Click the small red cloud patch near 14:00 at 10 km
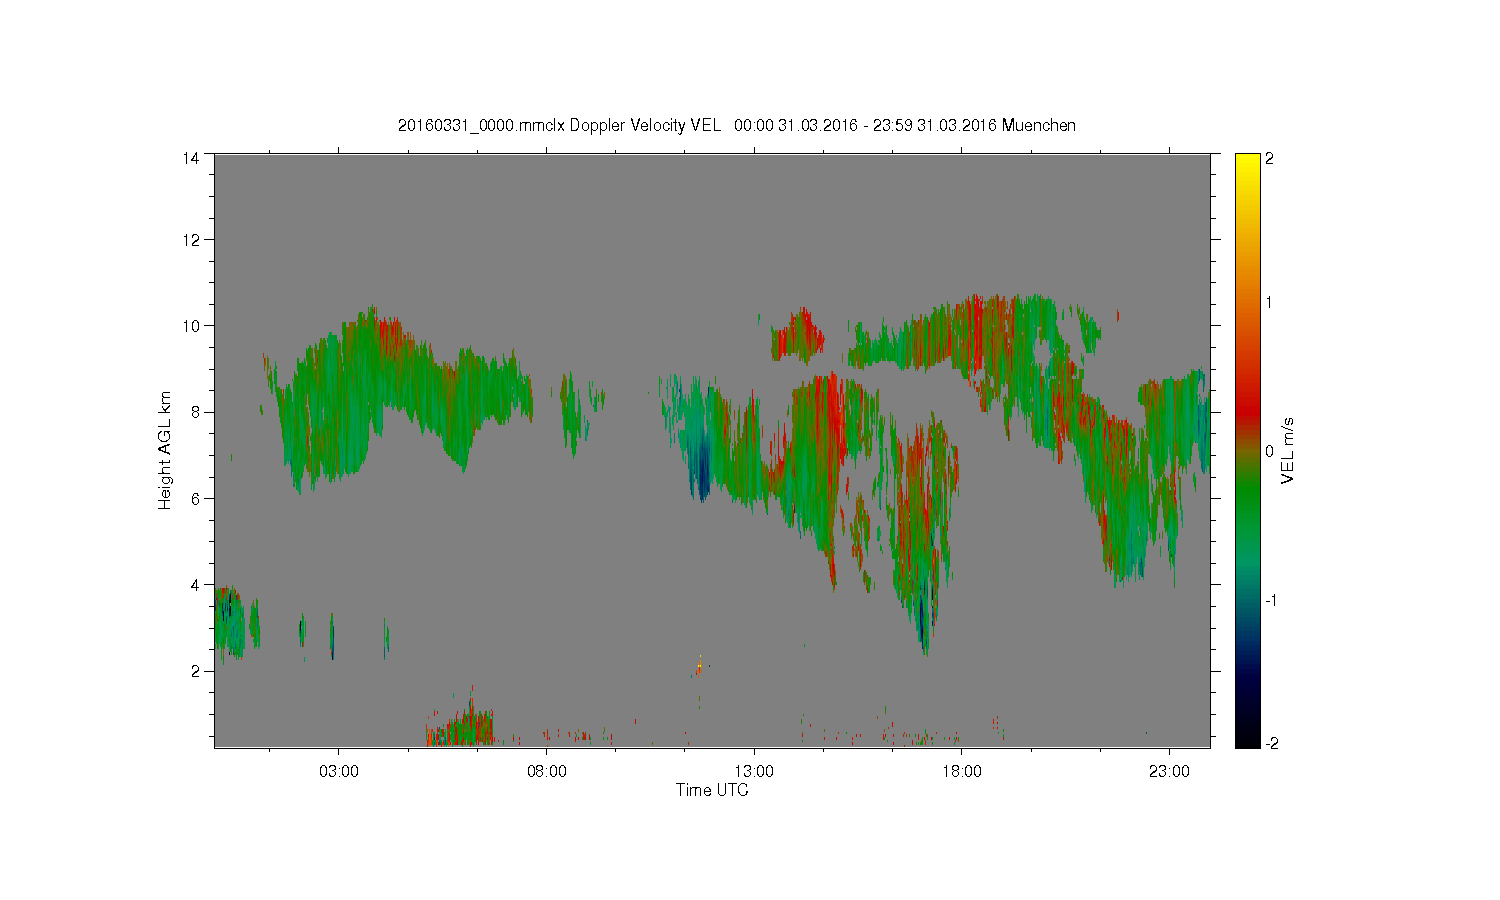The image size is (1500, 900). click(797, 336)
